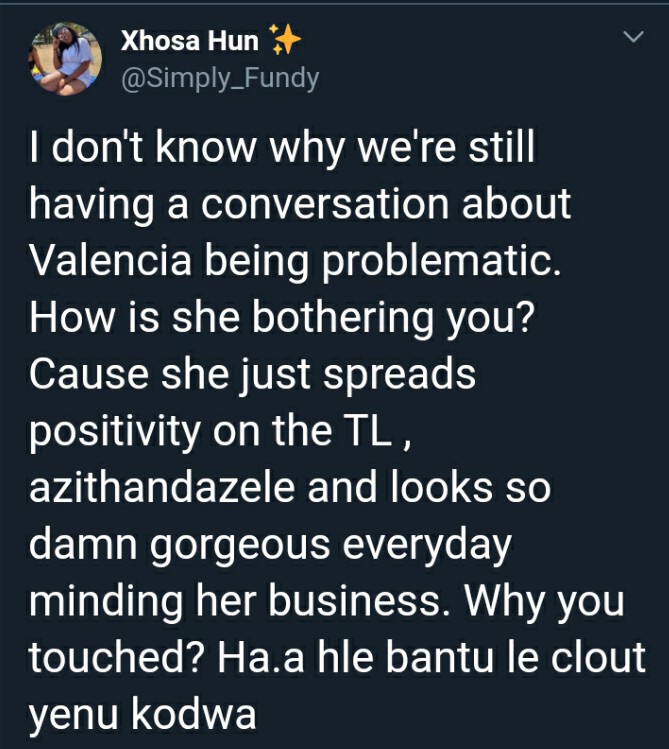Click the sparkles emoji beside the name
This screenshot has height=749, width=669.
285,39
